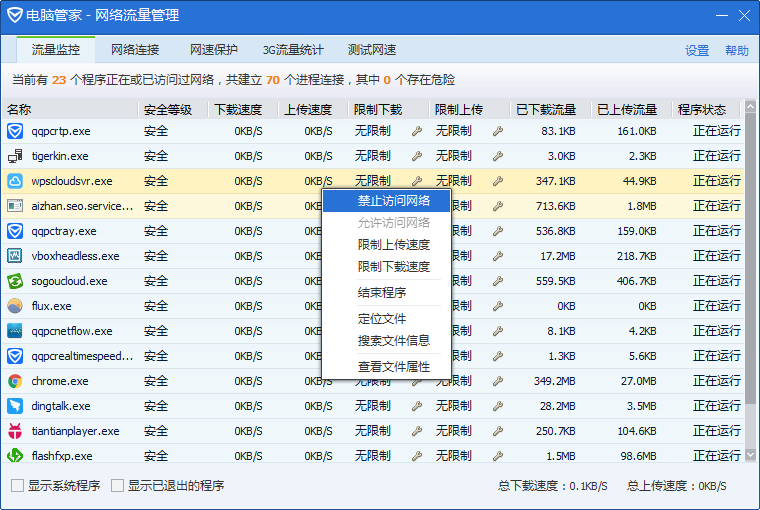This screenshot has height=510, width=760.
Task: Open the 设置 settings link
Action: 697,51
